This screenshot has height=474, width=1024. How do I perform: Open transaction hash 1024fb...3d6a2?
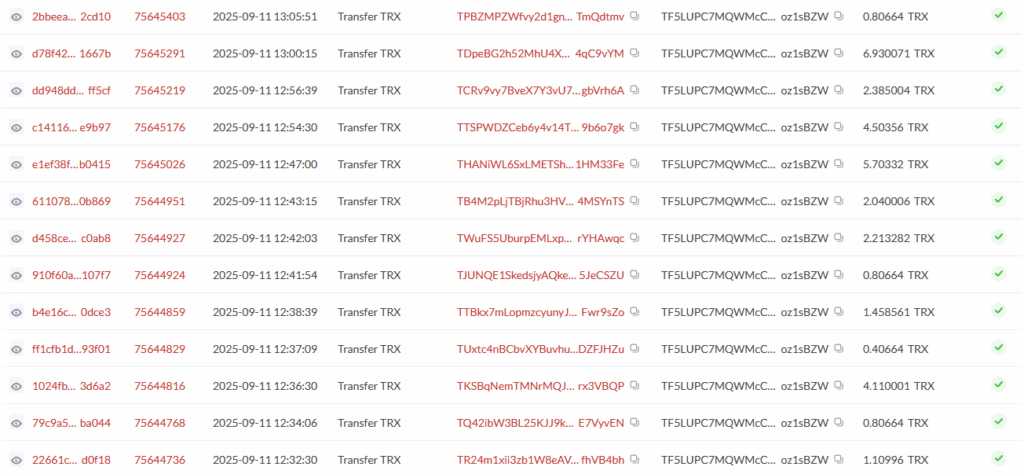click(x=71, y=386)
